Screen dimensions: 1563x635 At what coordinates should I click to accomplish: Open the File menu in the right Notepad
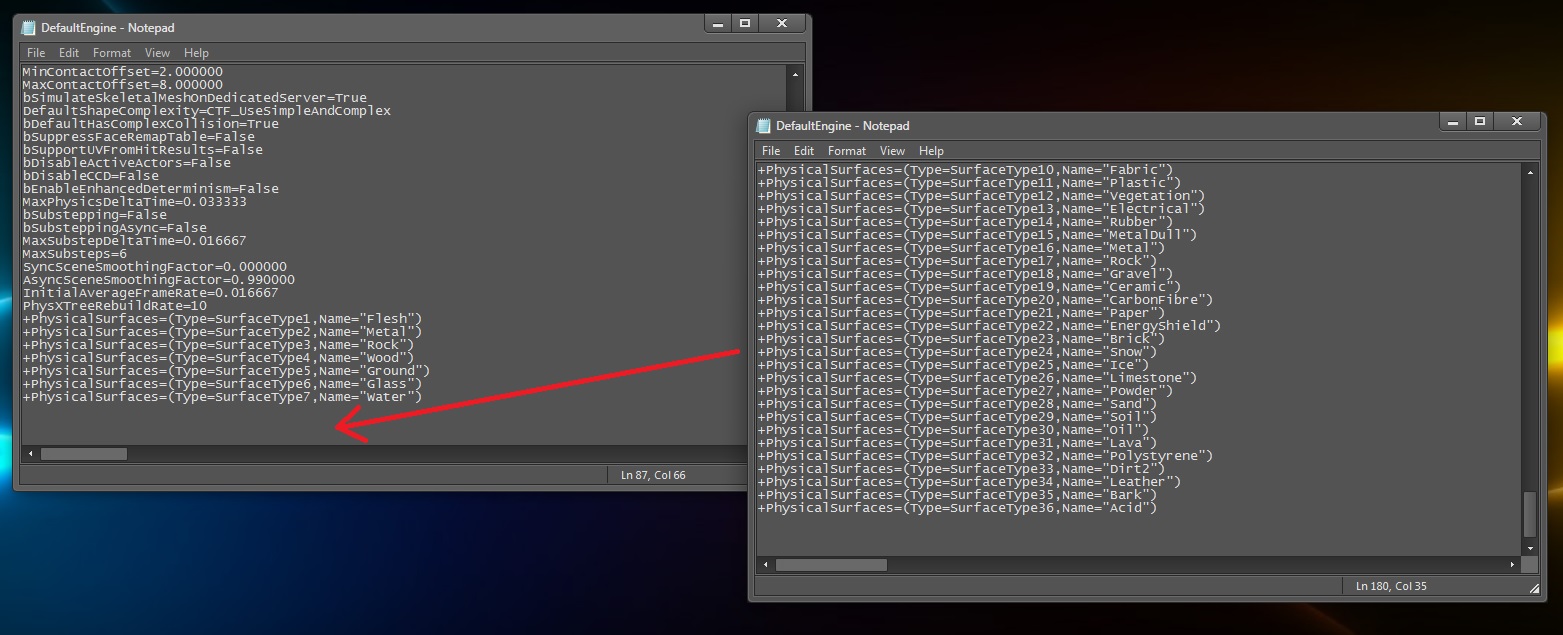770,150
